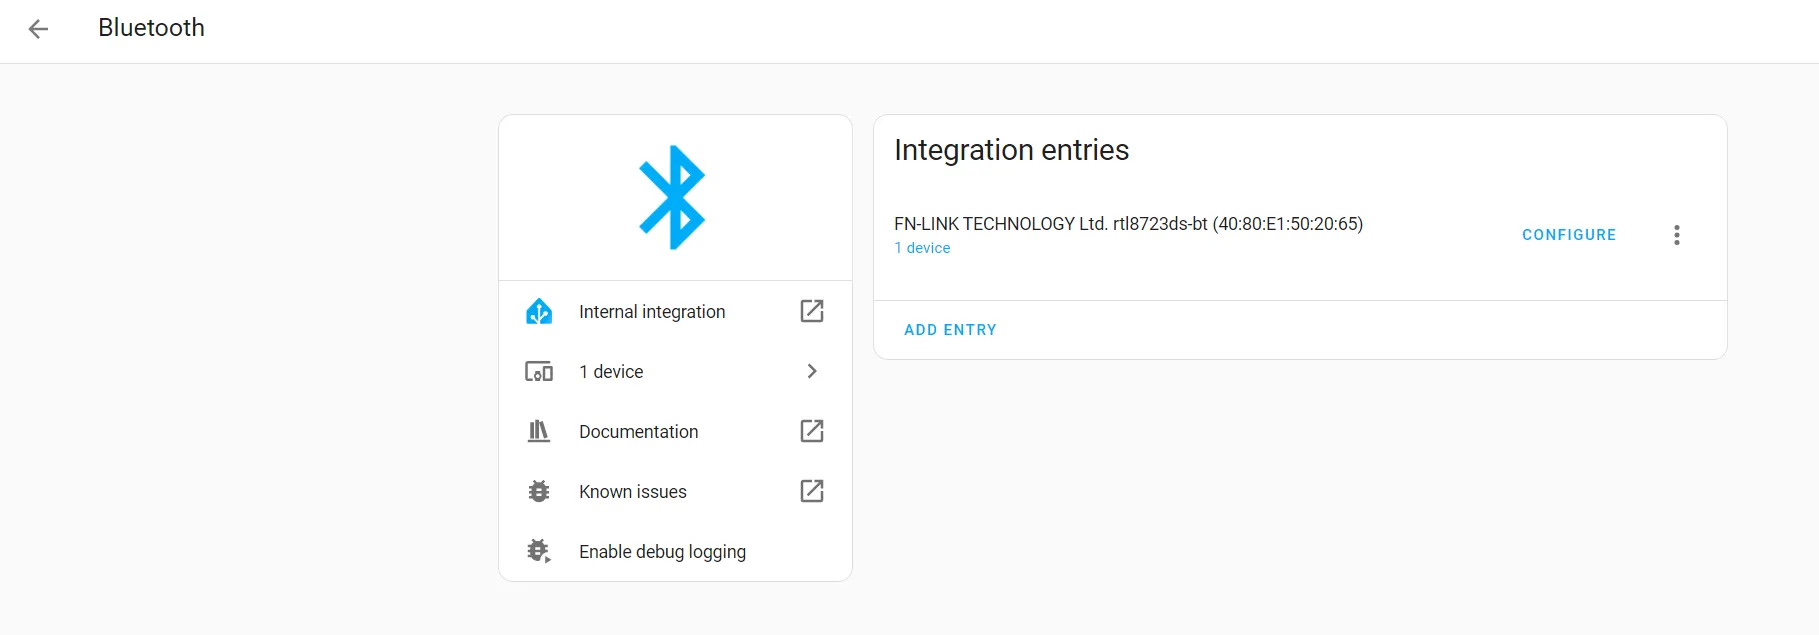Go back using the back arrow

(x=38, y=29)
